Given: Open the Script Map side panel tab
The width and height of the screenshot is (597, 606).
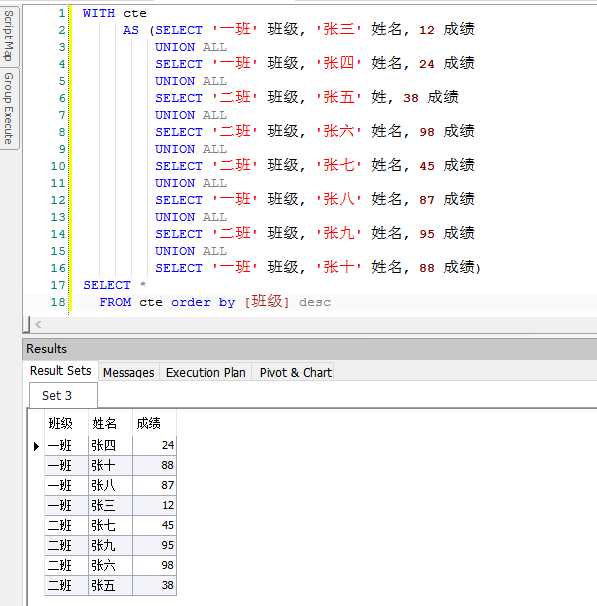Looking at the screenshot, I should pos(9,36).
